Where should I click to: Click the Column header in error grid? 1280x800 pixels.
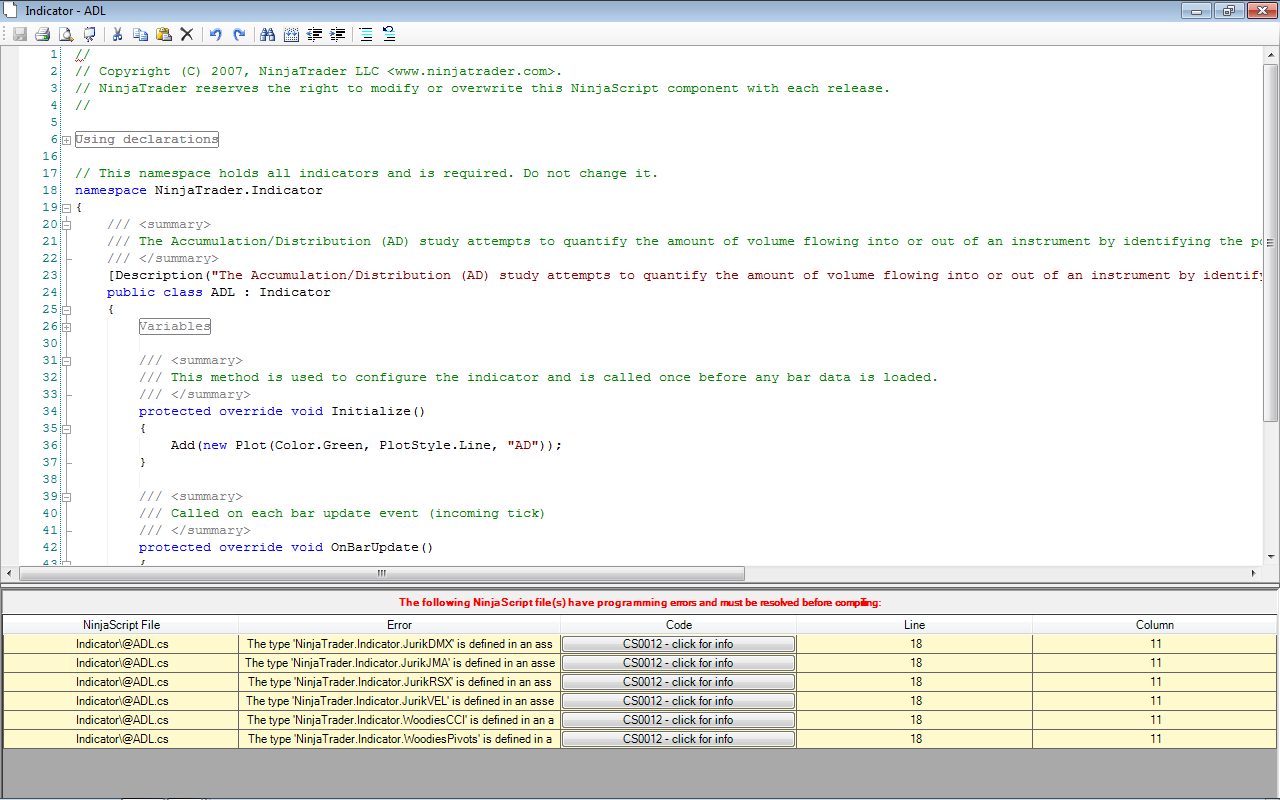pos(1155,625)
